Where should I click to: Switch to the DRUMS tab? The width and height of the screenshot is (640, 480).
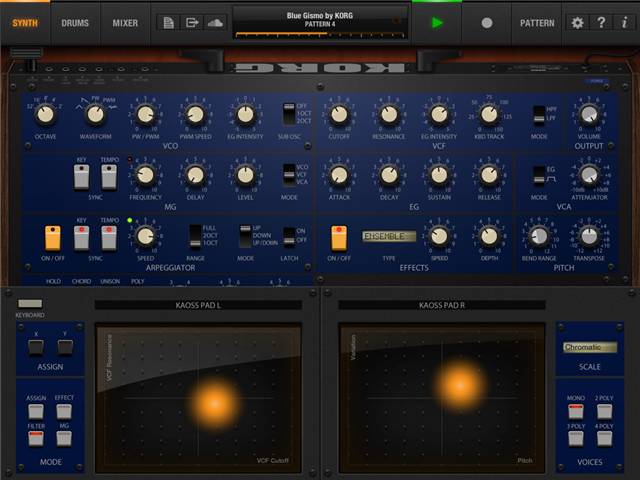coord(75,23)
